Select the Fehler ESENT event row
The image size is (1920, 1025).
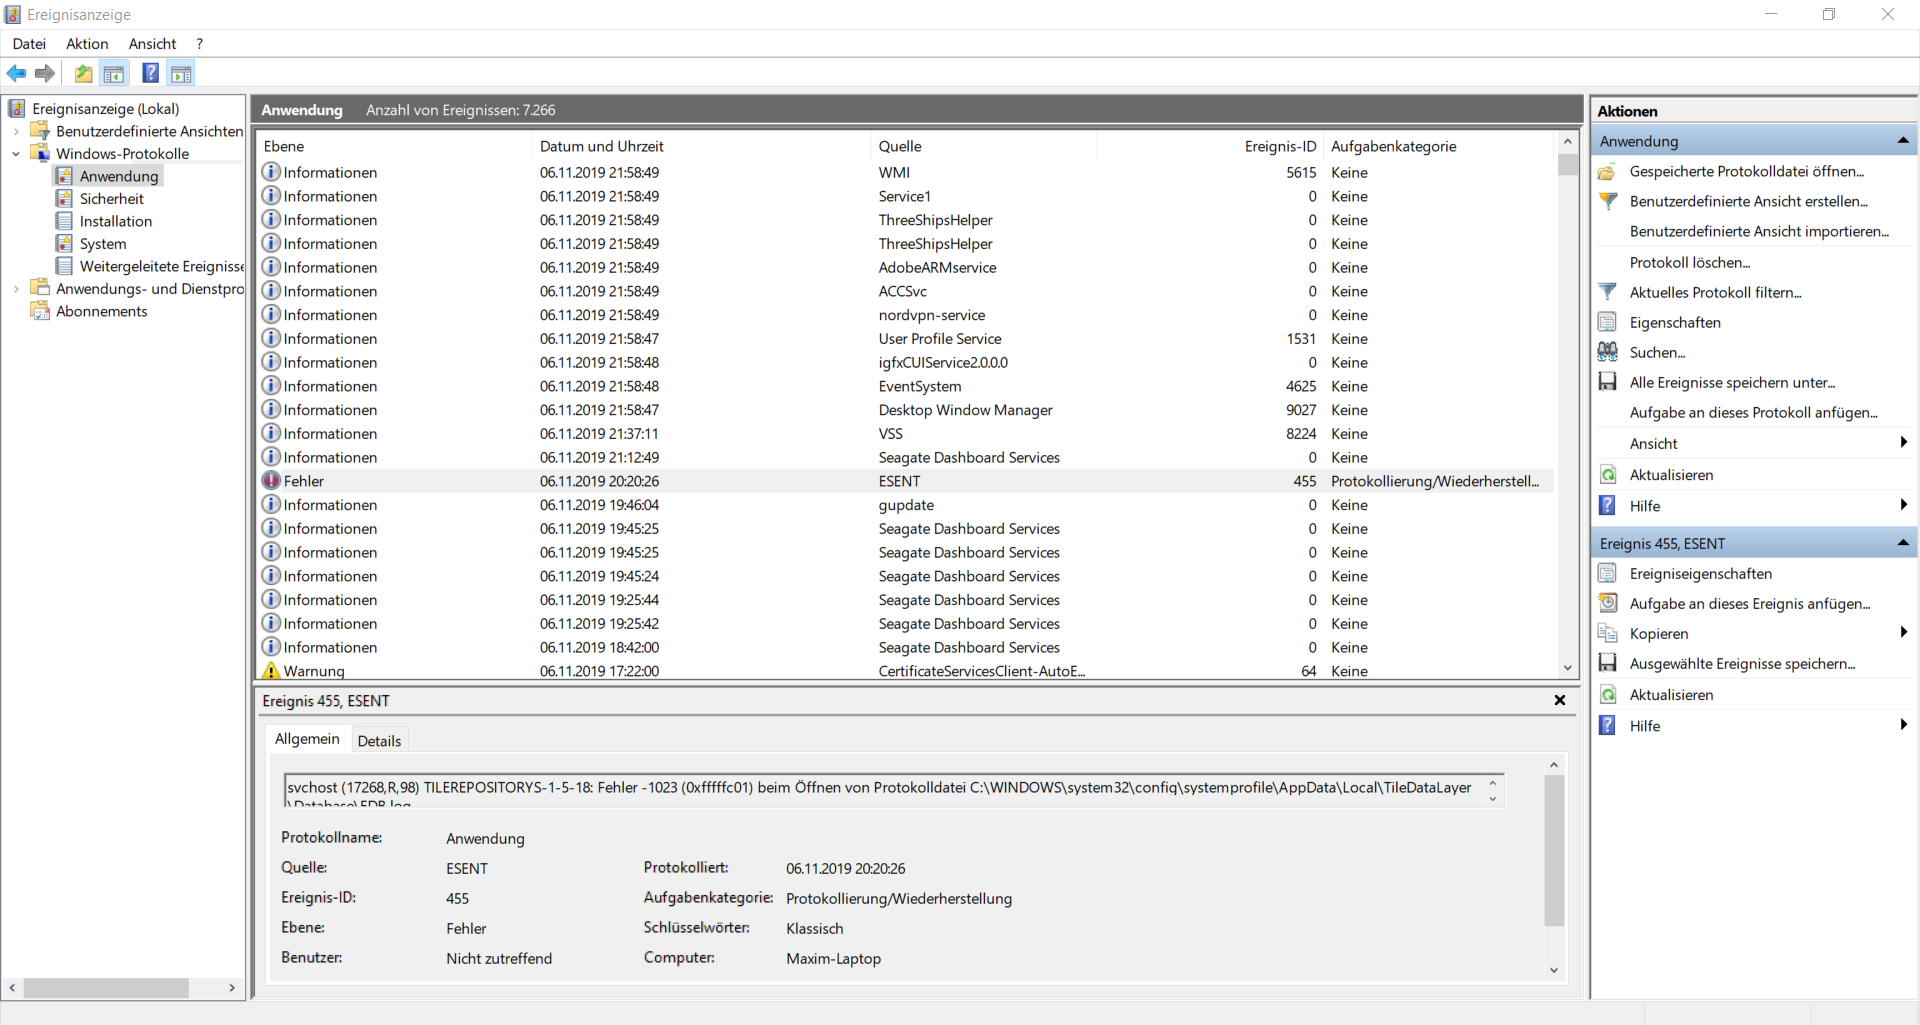pyautogui.click(x=700, y=481)
